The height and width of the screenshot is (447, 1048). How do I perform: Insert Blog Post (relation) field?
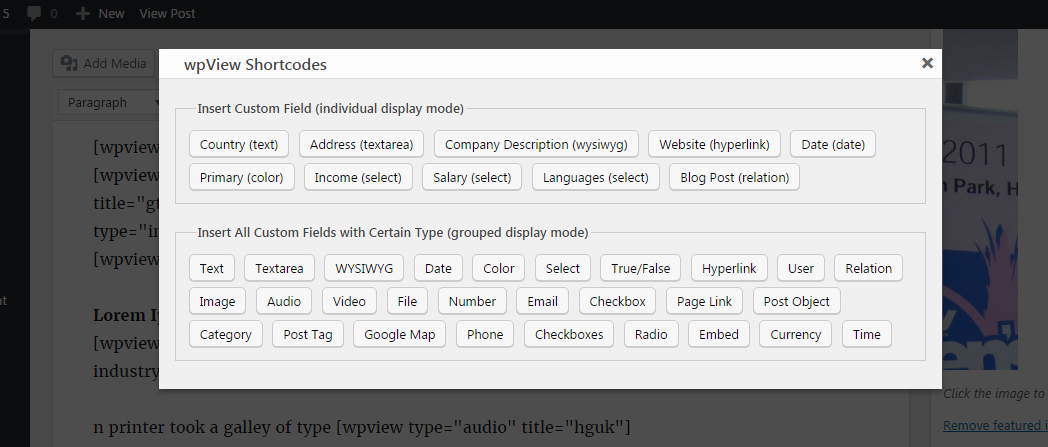point(735,178)
